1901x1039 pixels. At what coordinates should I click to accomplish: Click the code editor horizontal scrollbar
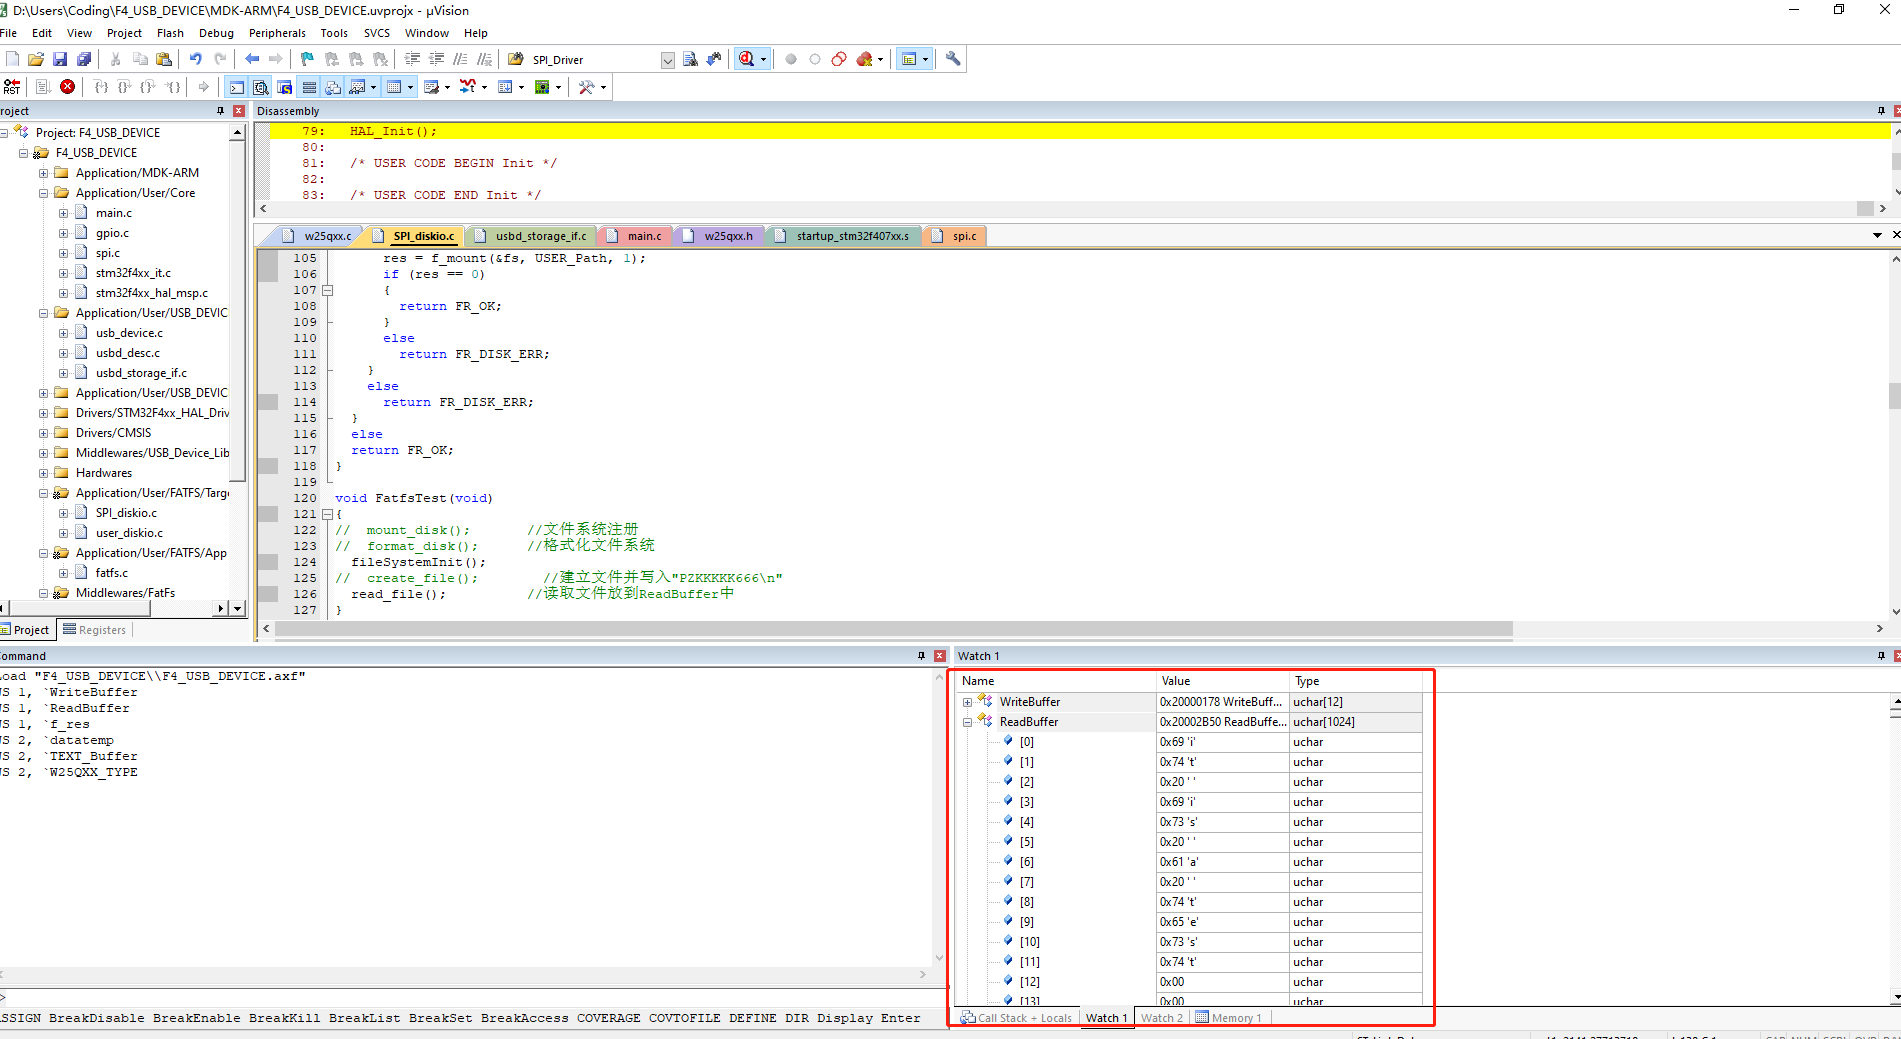[893, 629]
